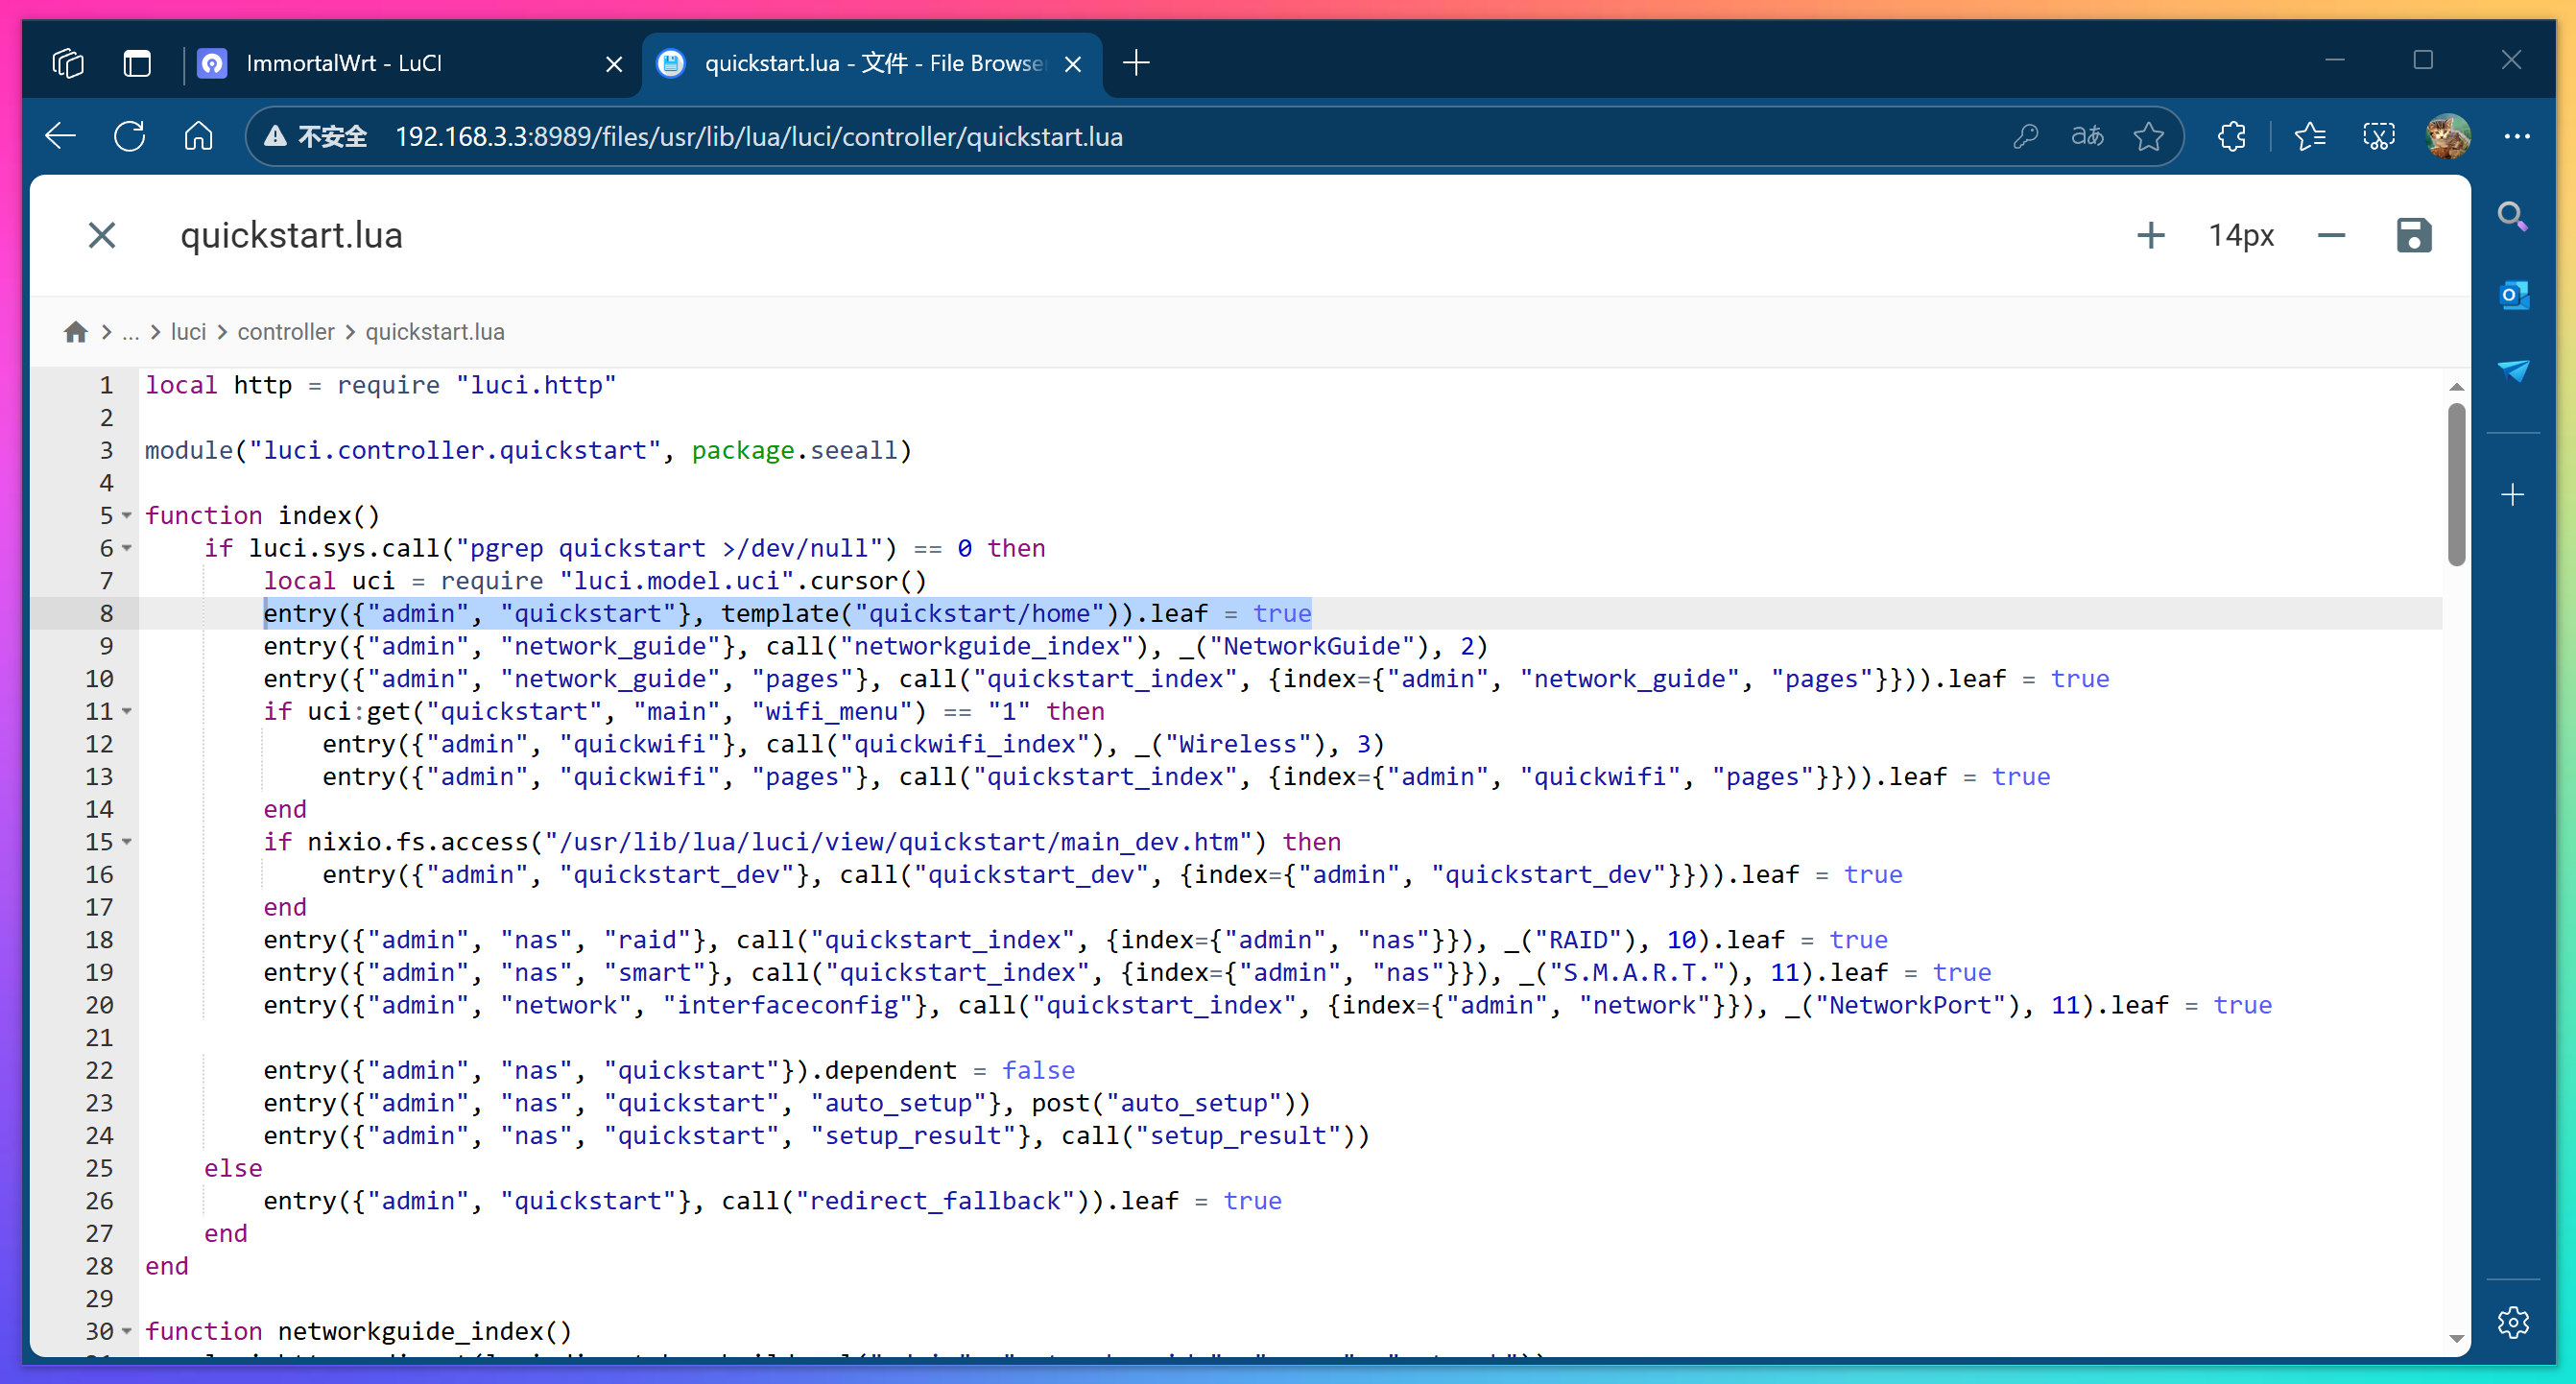Open Outlook icon in Edge sidebar
Viewport: 2576px width, 1384px height.
click(2513, 295)
